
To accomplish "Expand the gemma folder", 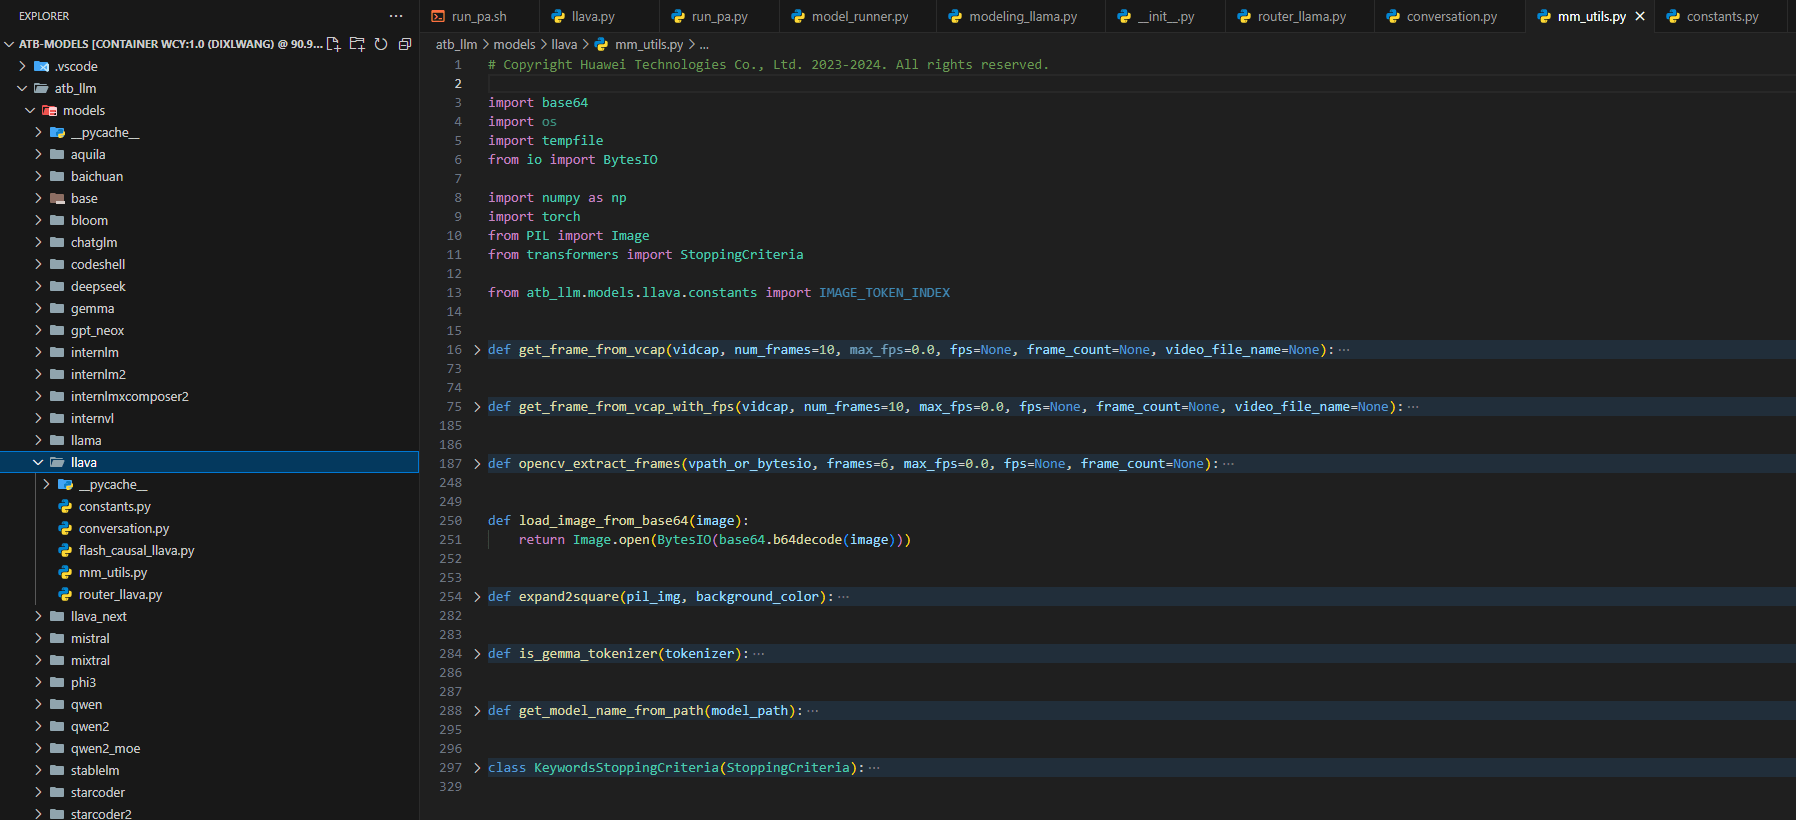I will coord(38,308).
